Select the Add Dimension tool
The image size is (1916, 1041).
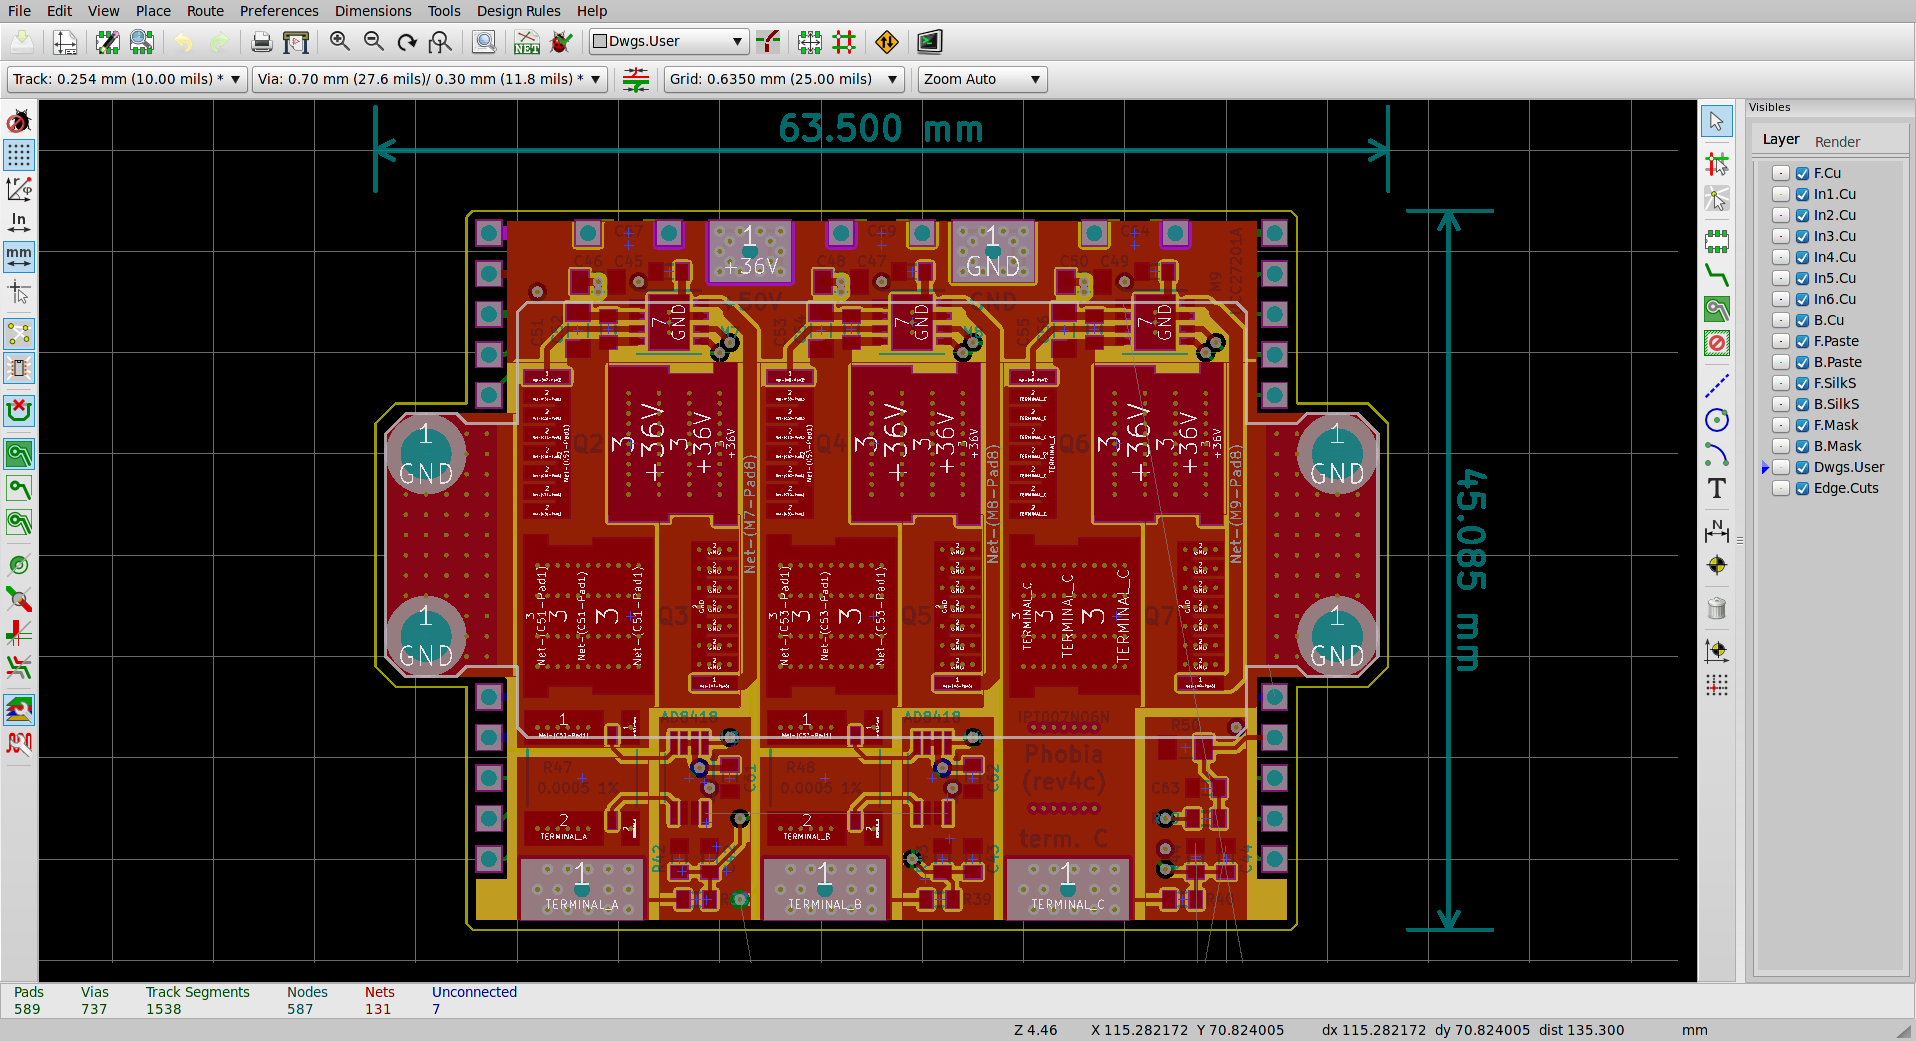point(1716,531)
